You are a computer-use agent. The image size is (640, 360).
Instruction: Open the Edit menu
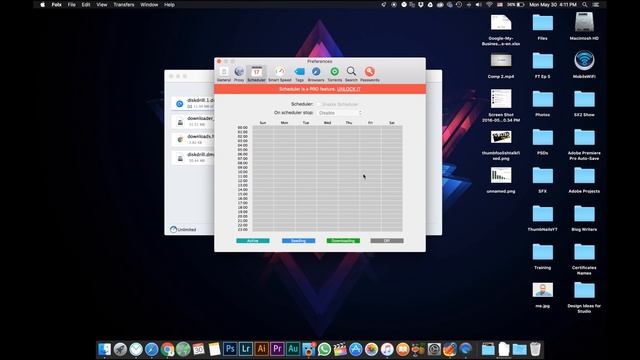[86, 5]
